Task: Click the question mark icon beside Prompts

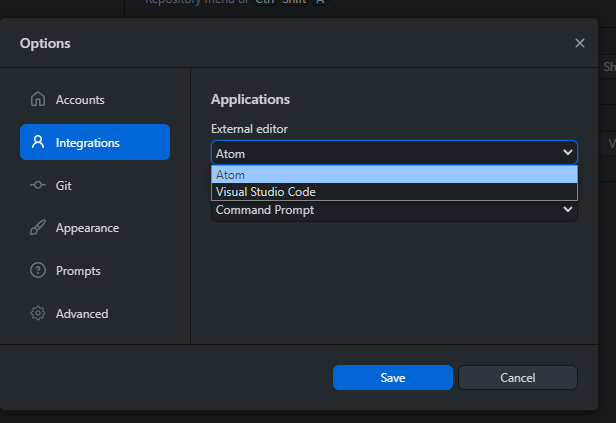Action: [x=38, y=271]
